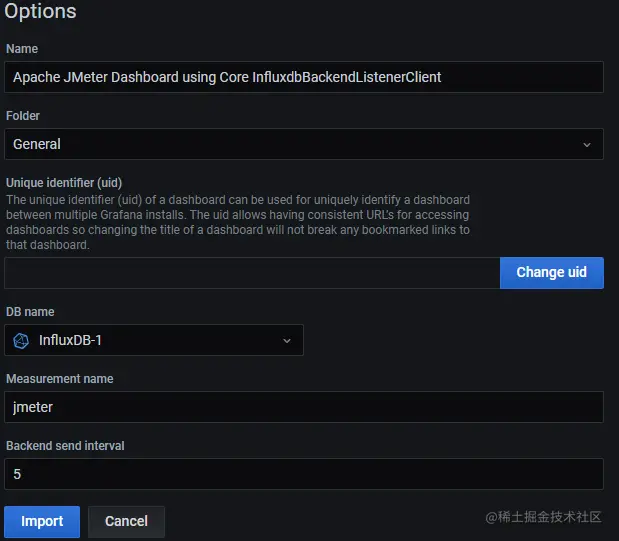
Task: Click the Unique identifier (uid) label
Action: point(64,183)
